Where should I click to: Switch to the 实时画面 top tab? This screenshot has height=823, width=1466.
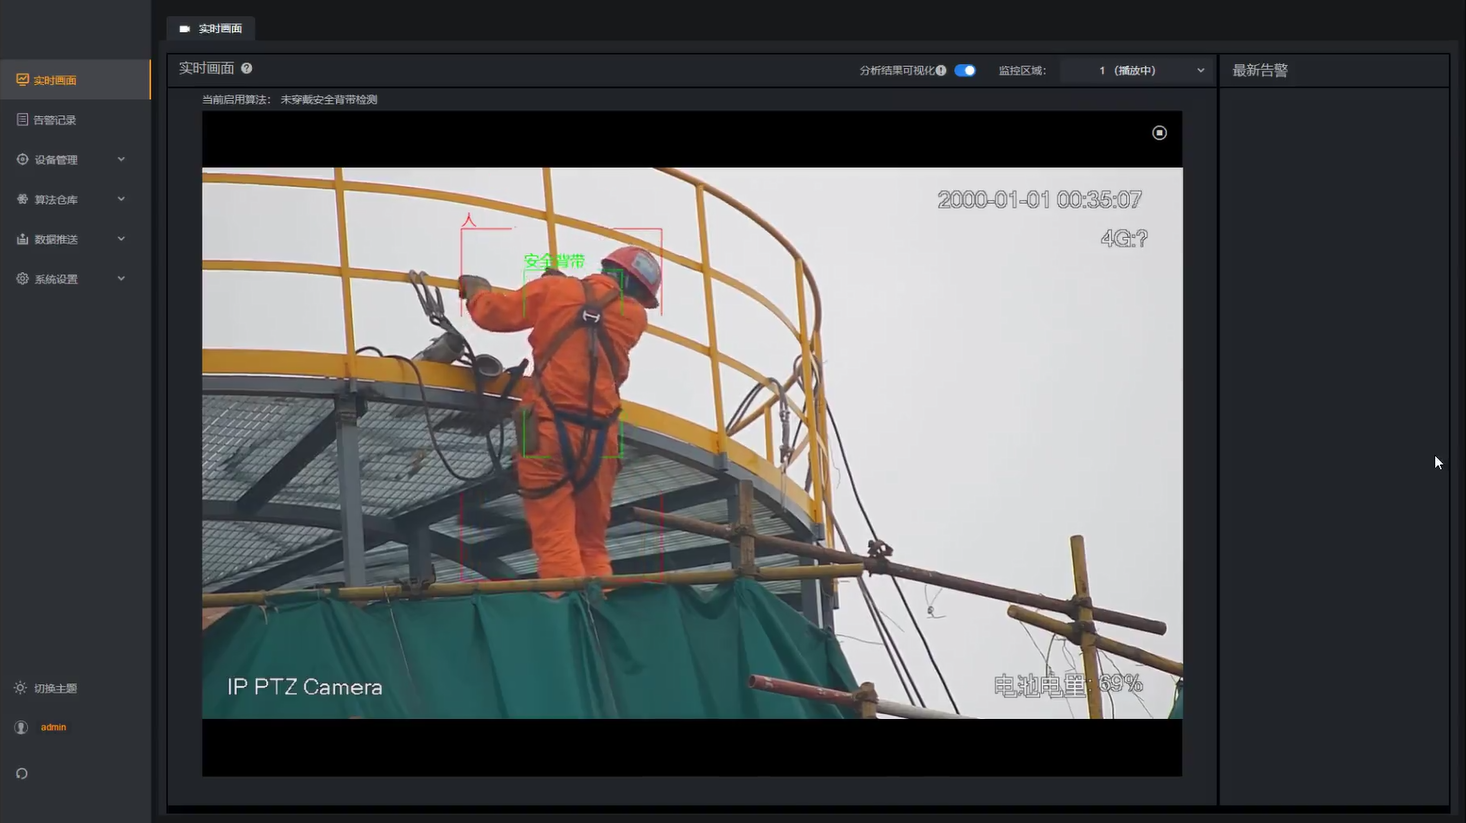pos(211,28)
